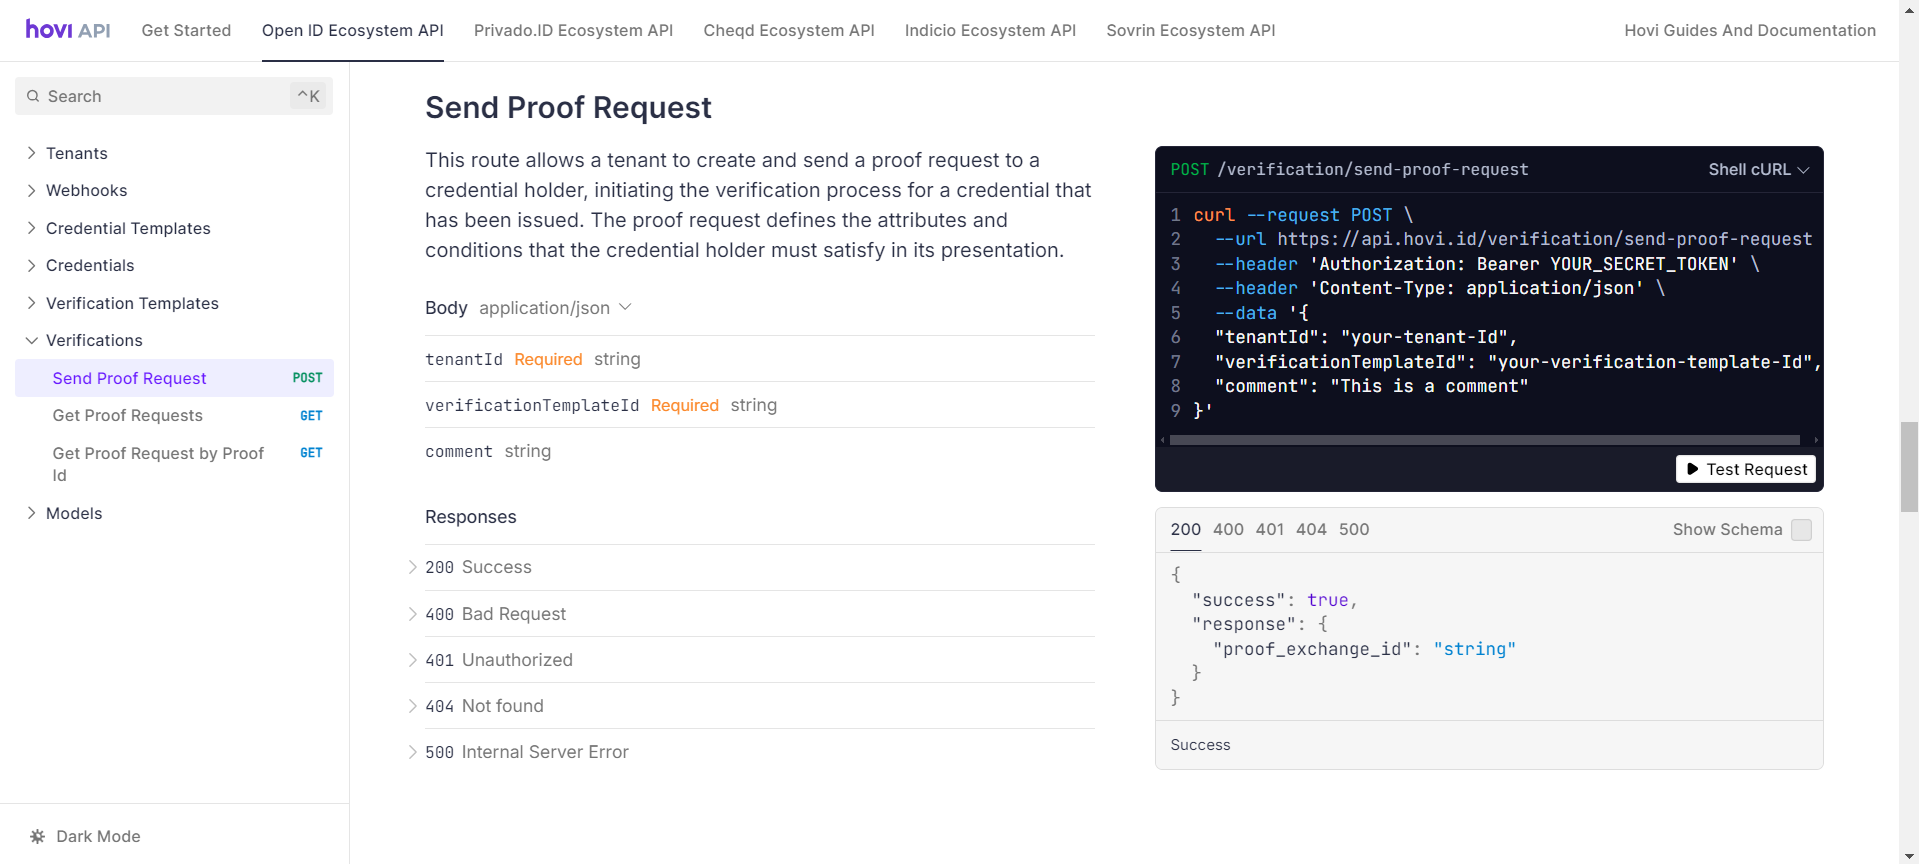Image resolution: width=1919 pixels, height=864 pixels.
Task: Select the 400 response example tab
Action: [1228, 530]
